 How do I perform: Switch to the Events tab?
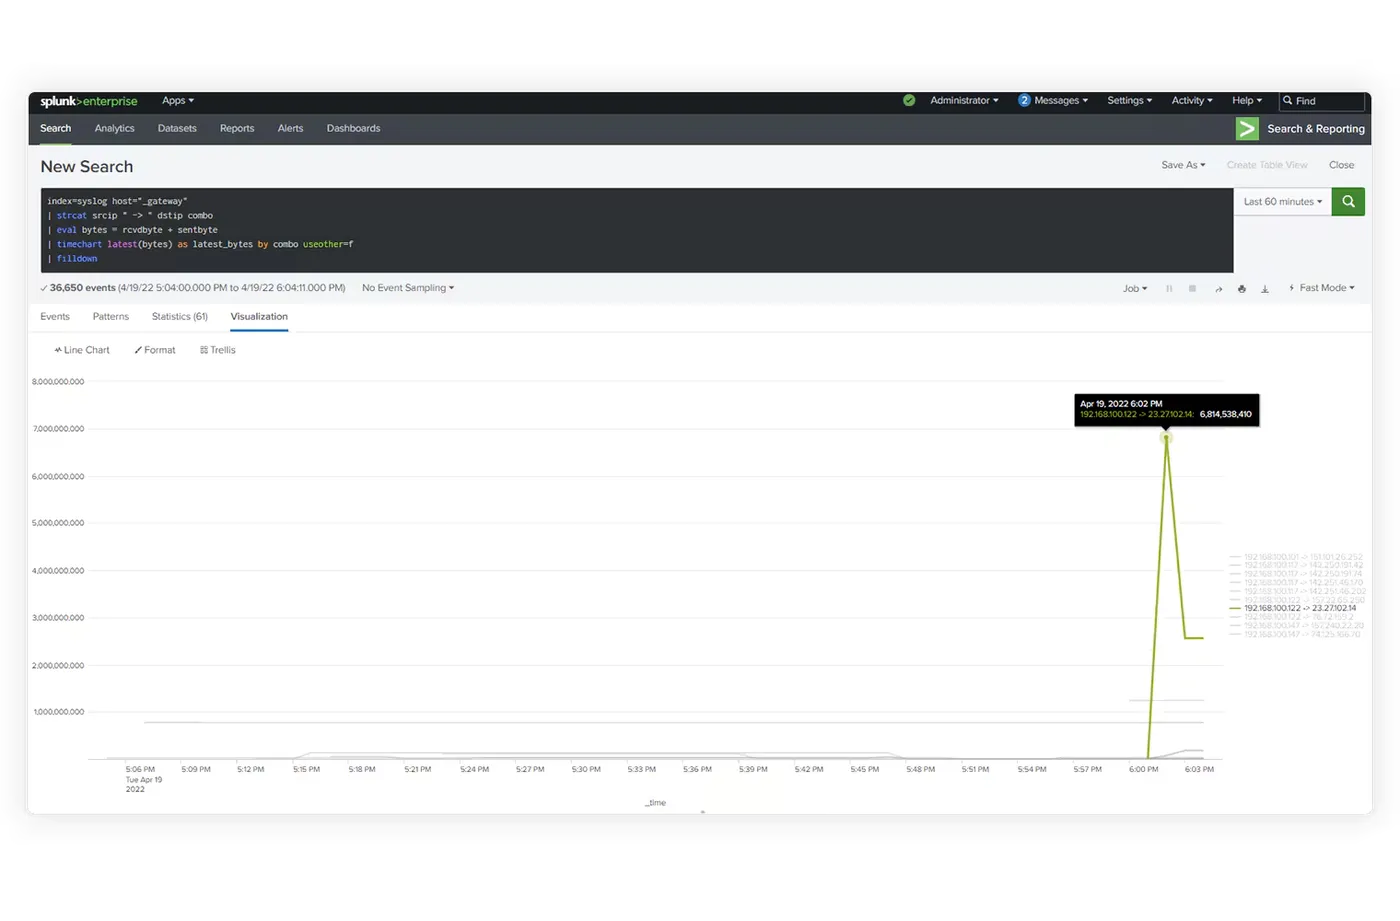55,317
